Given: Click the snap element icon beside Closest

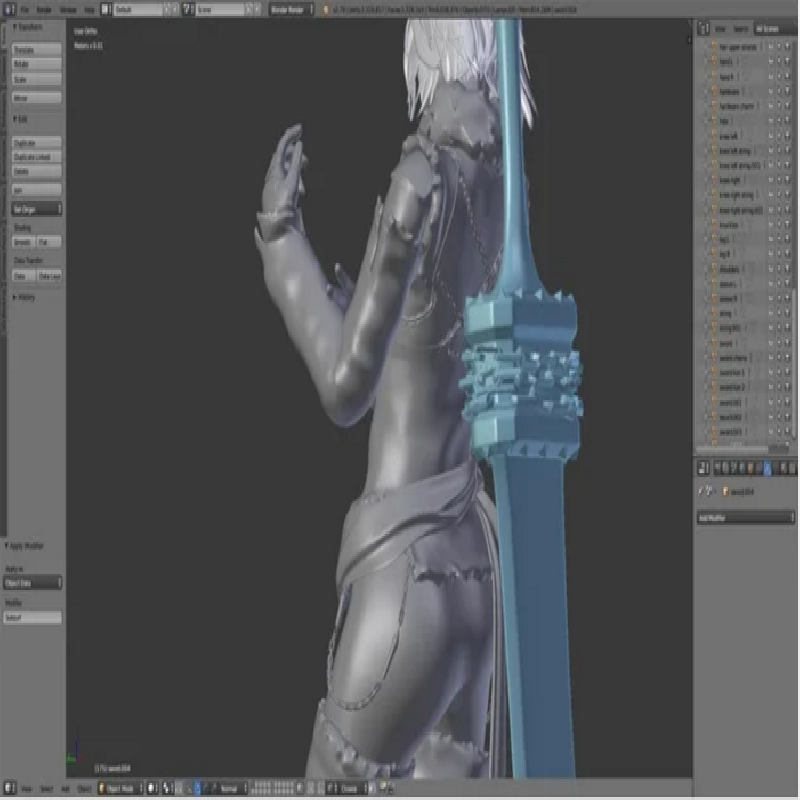Looking at the screenshot, I should coord(331,788).
